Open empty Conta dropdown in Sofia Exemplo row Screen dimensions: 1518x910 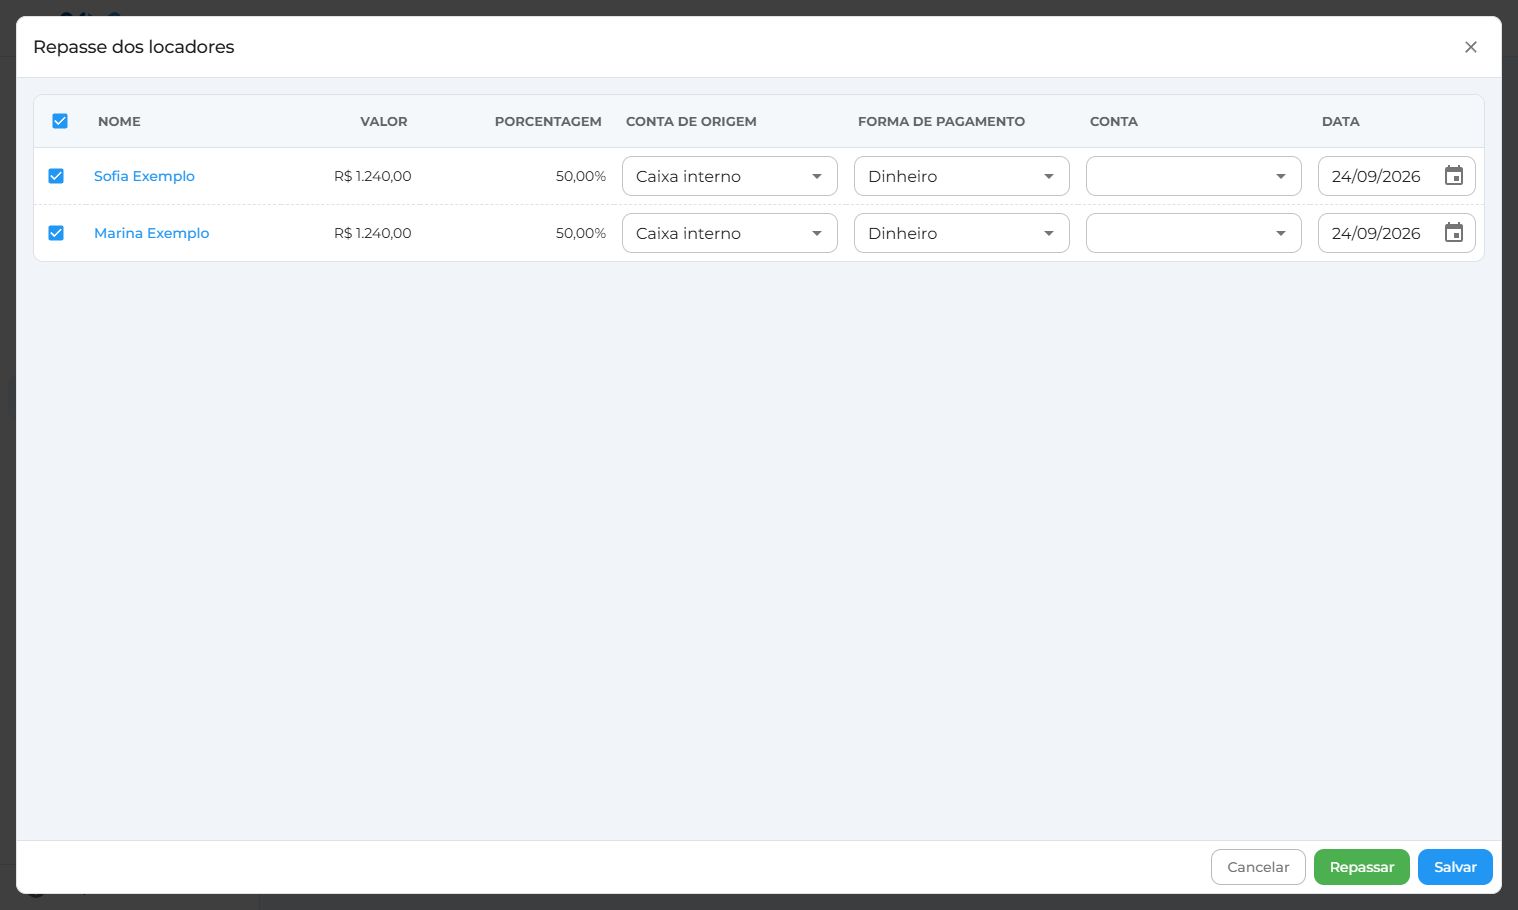(x=1194, y=176)
